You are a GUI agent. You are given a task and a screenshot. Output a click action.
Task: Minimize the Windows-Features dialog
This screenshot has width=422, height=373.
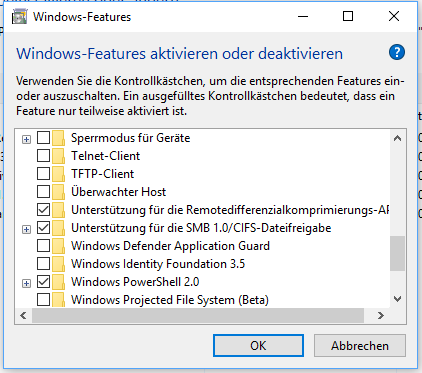tap(303, 16)
